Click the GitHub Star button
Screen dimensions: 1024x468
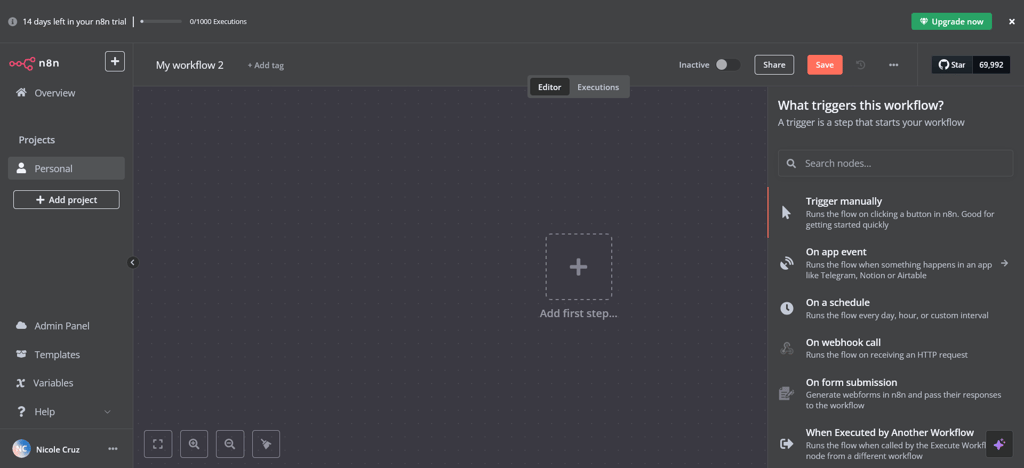(x=952, y=65)
